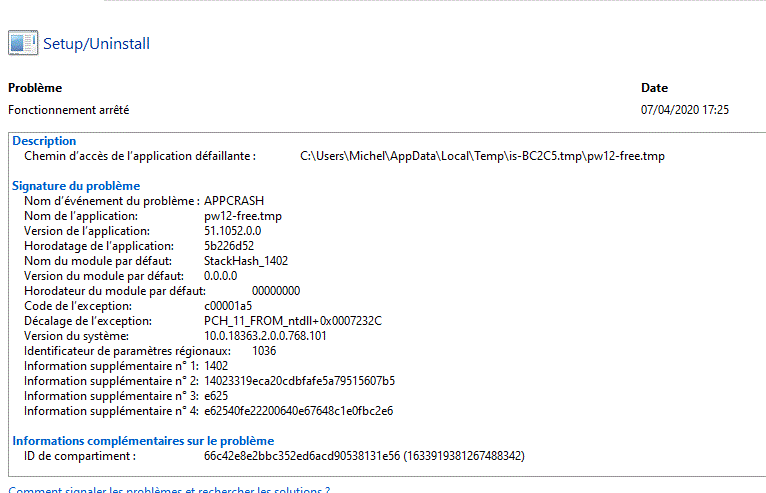The width and height of the screenshot is (766, 493).
Task: Click the date value 07/04/2020 17:25
Action: click(684, 110)
